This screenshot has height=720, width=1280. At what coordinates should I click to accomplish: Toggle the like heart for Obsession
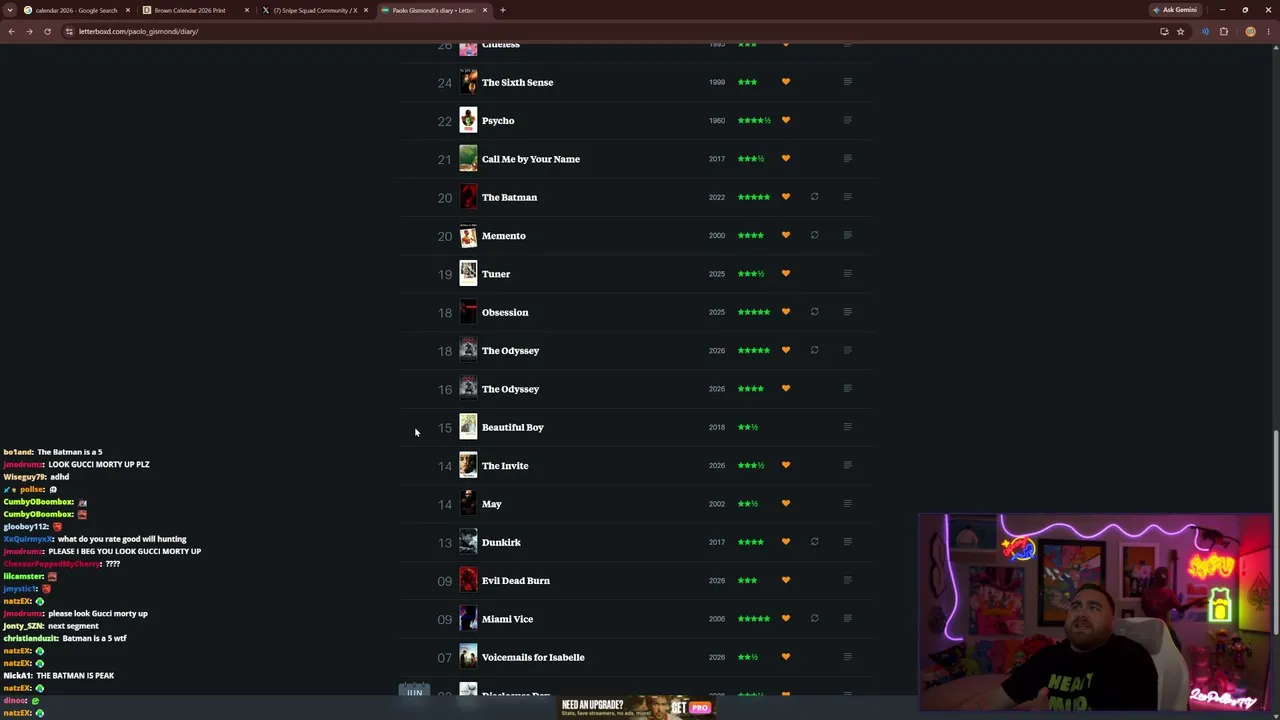tap(786, 312)
